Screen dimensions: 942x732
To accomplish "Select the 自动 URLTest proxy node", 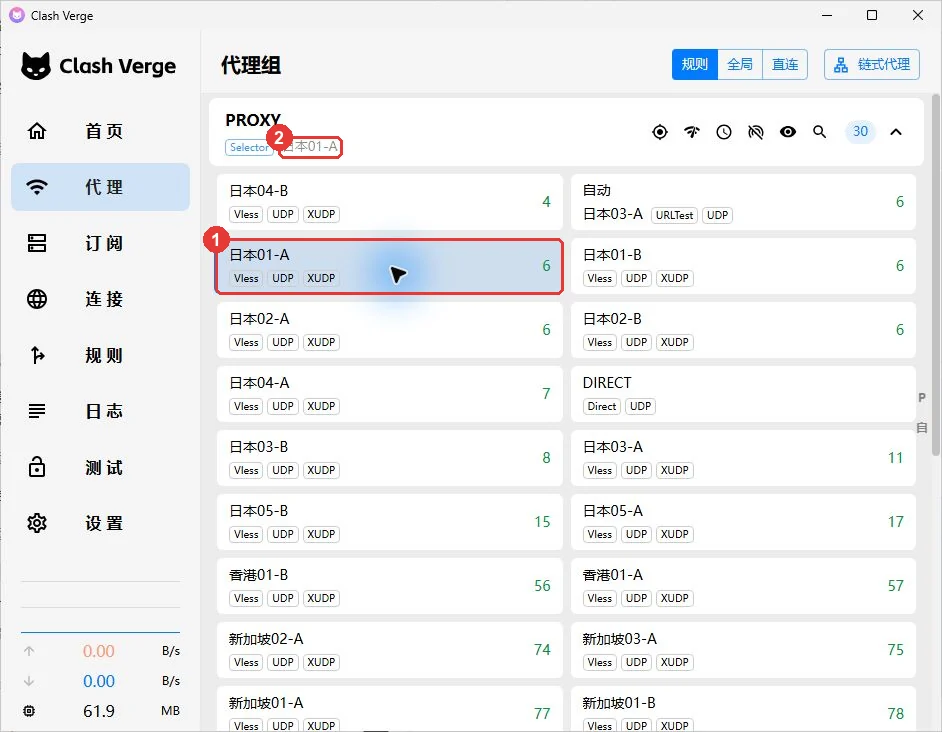I will [743, 202].
